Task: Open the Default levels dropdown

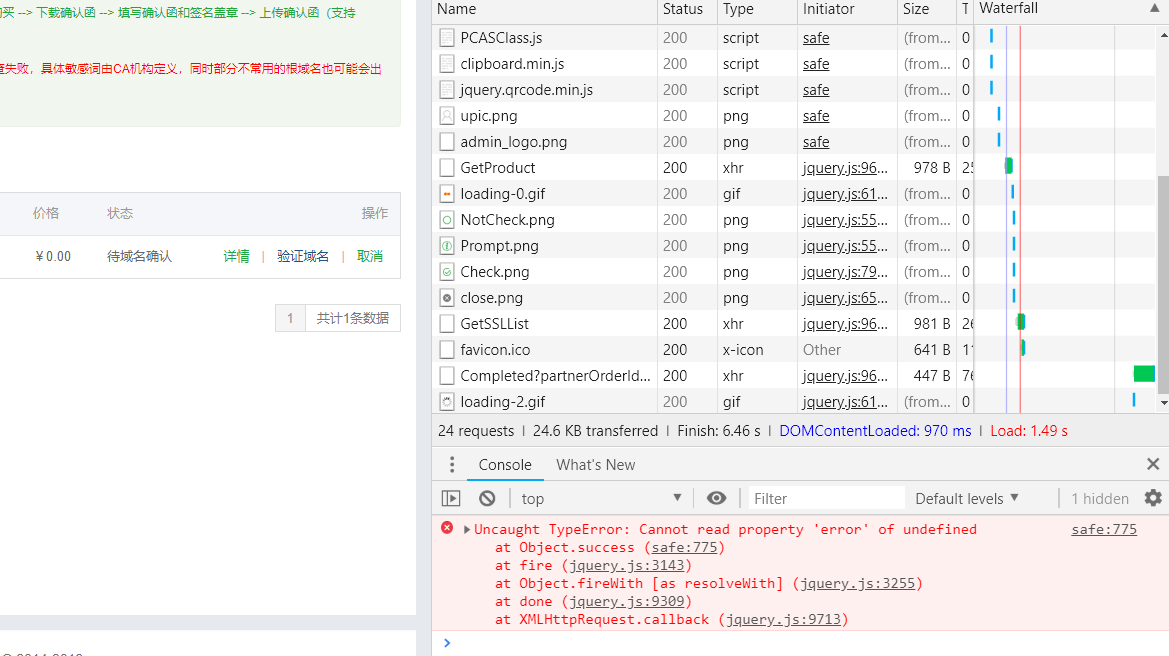Action: click(x=967, y=498)
